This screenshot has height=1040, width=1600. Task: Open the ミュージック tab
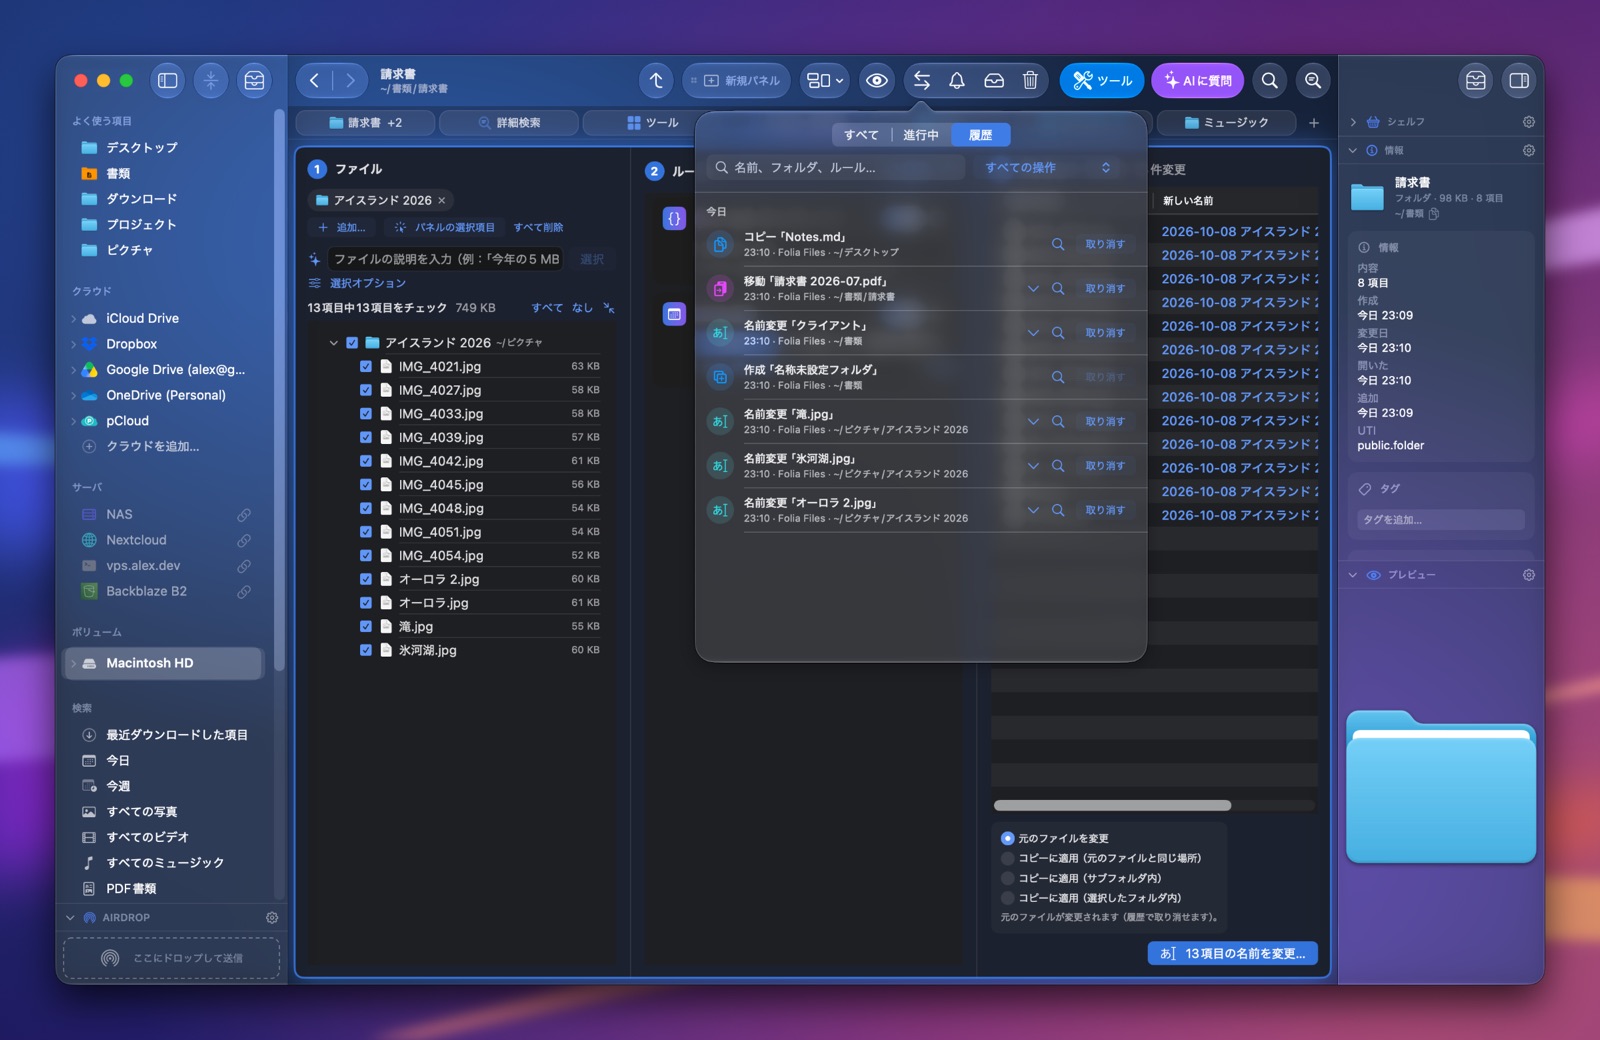click(x=1226, y=123)
